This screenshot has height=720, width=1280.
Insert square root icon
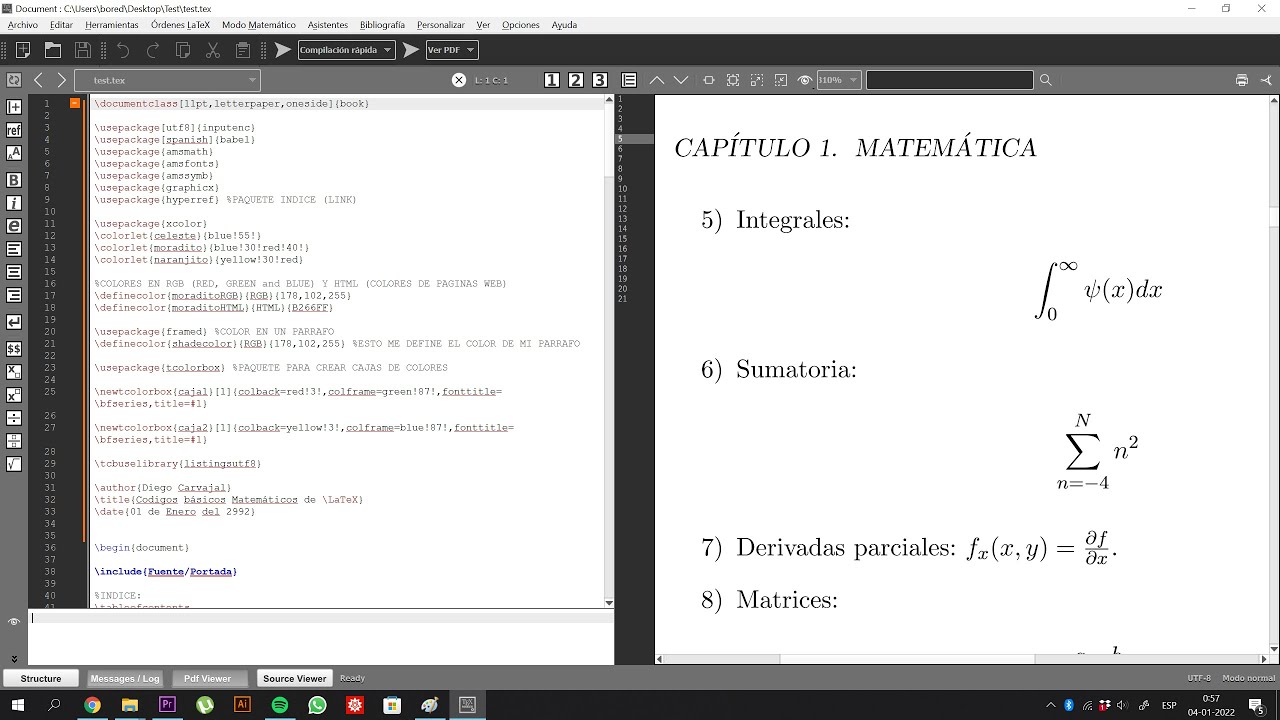click(14, 464)
